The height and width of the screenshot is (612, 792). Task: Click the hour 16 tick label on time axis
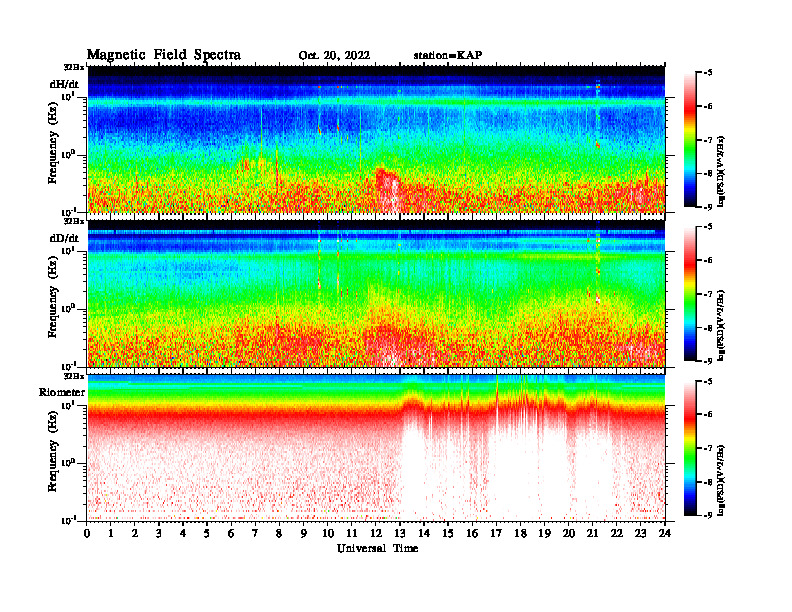tap(472, 533)
